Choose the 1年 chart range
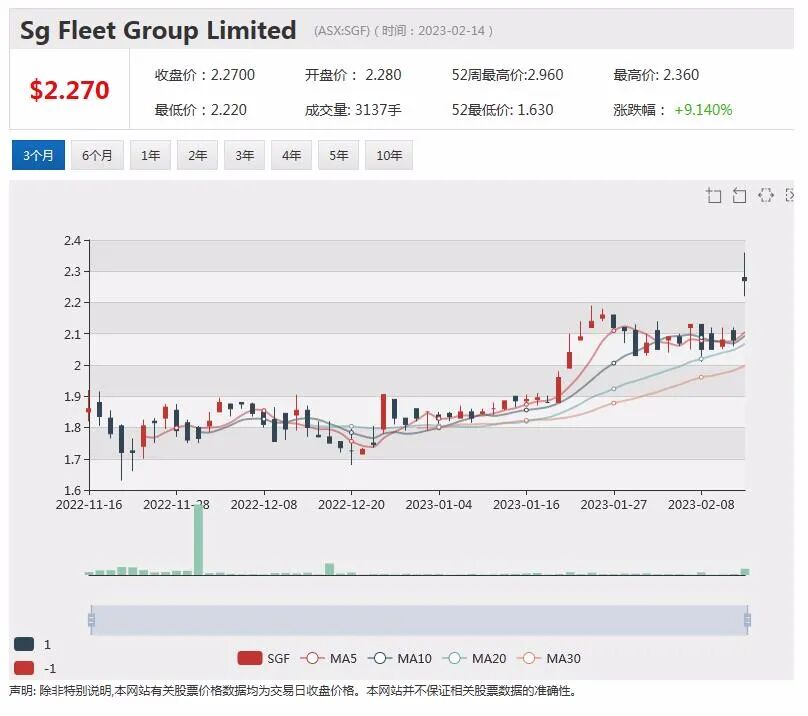 point(150,155)
